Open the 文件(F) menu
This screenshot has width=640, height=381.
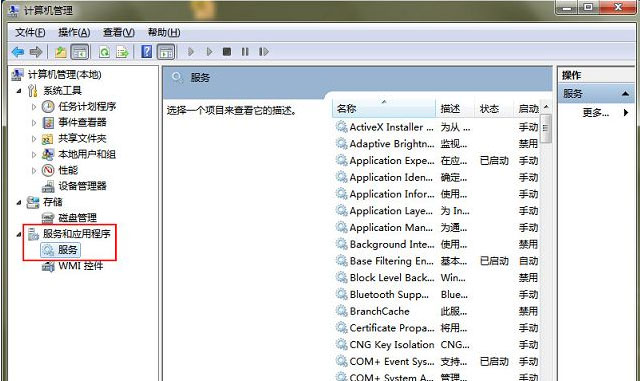tap(30, 32)
